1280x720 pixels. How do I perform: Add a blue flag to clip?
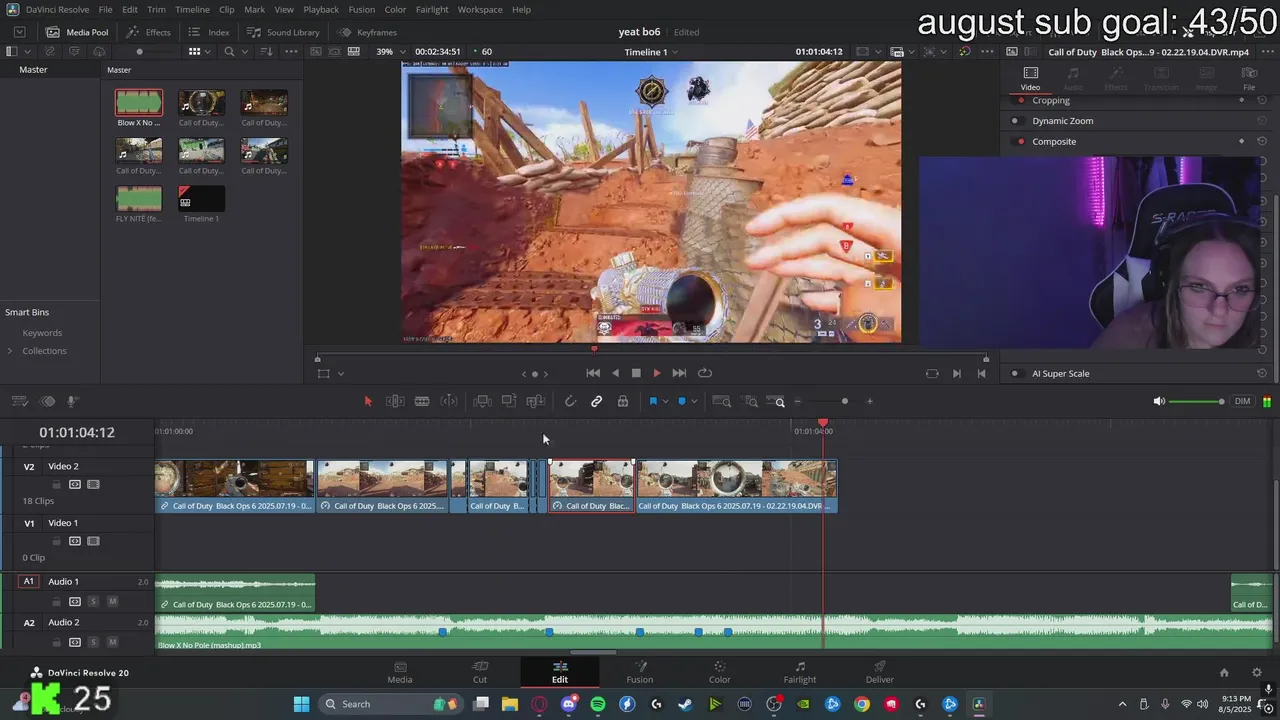pos(653,401)
